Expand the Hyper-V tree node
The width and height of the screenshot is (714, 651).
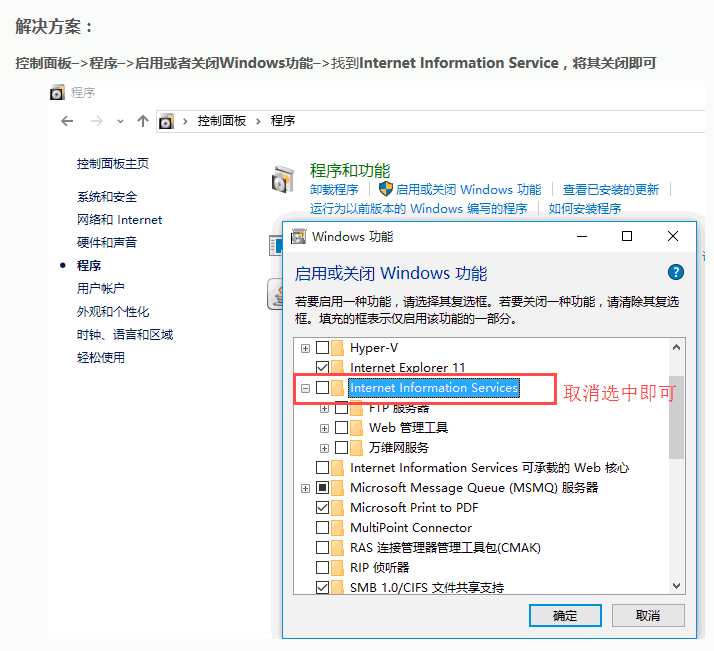coord(305,348)
